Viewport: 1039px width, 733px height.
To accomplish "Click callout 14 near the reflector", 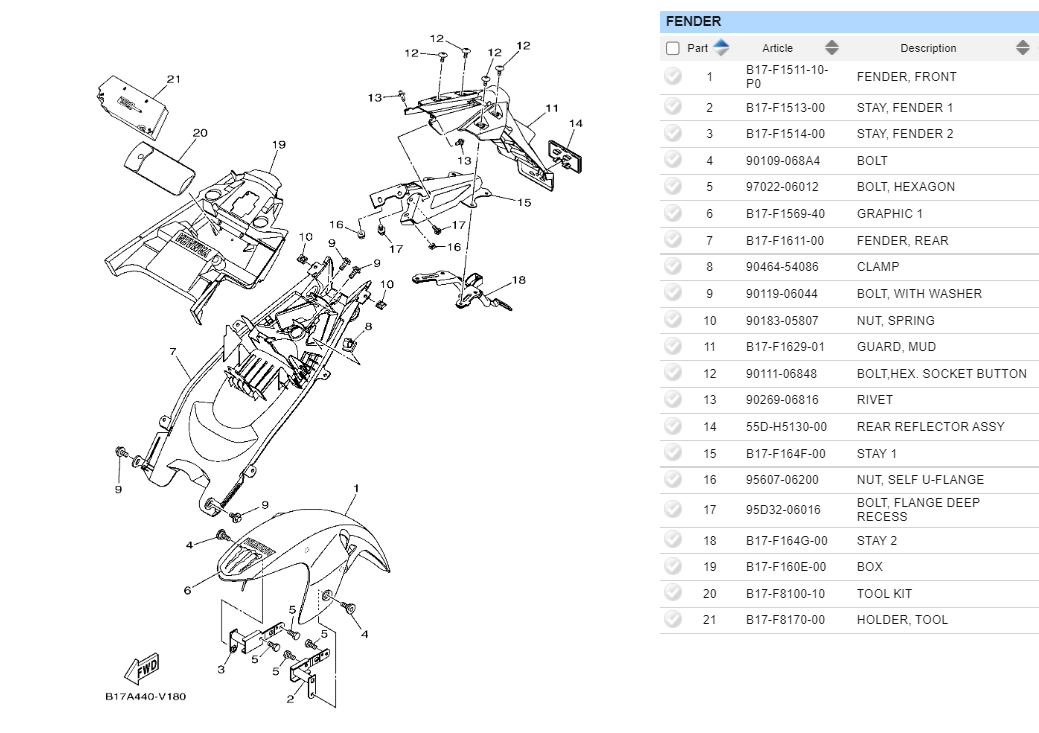I will tap(575, 123).
